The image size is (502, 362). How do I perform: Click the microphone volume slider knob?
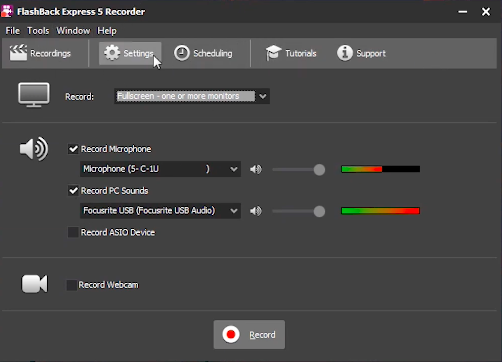[319, 170]
